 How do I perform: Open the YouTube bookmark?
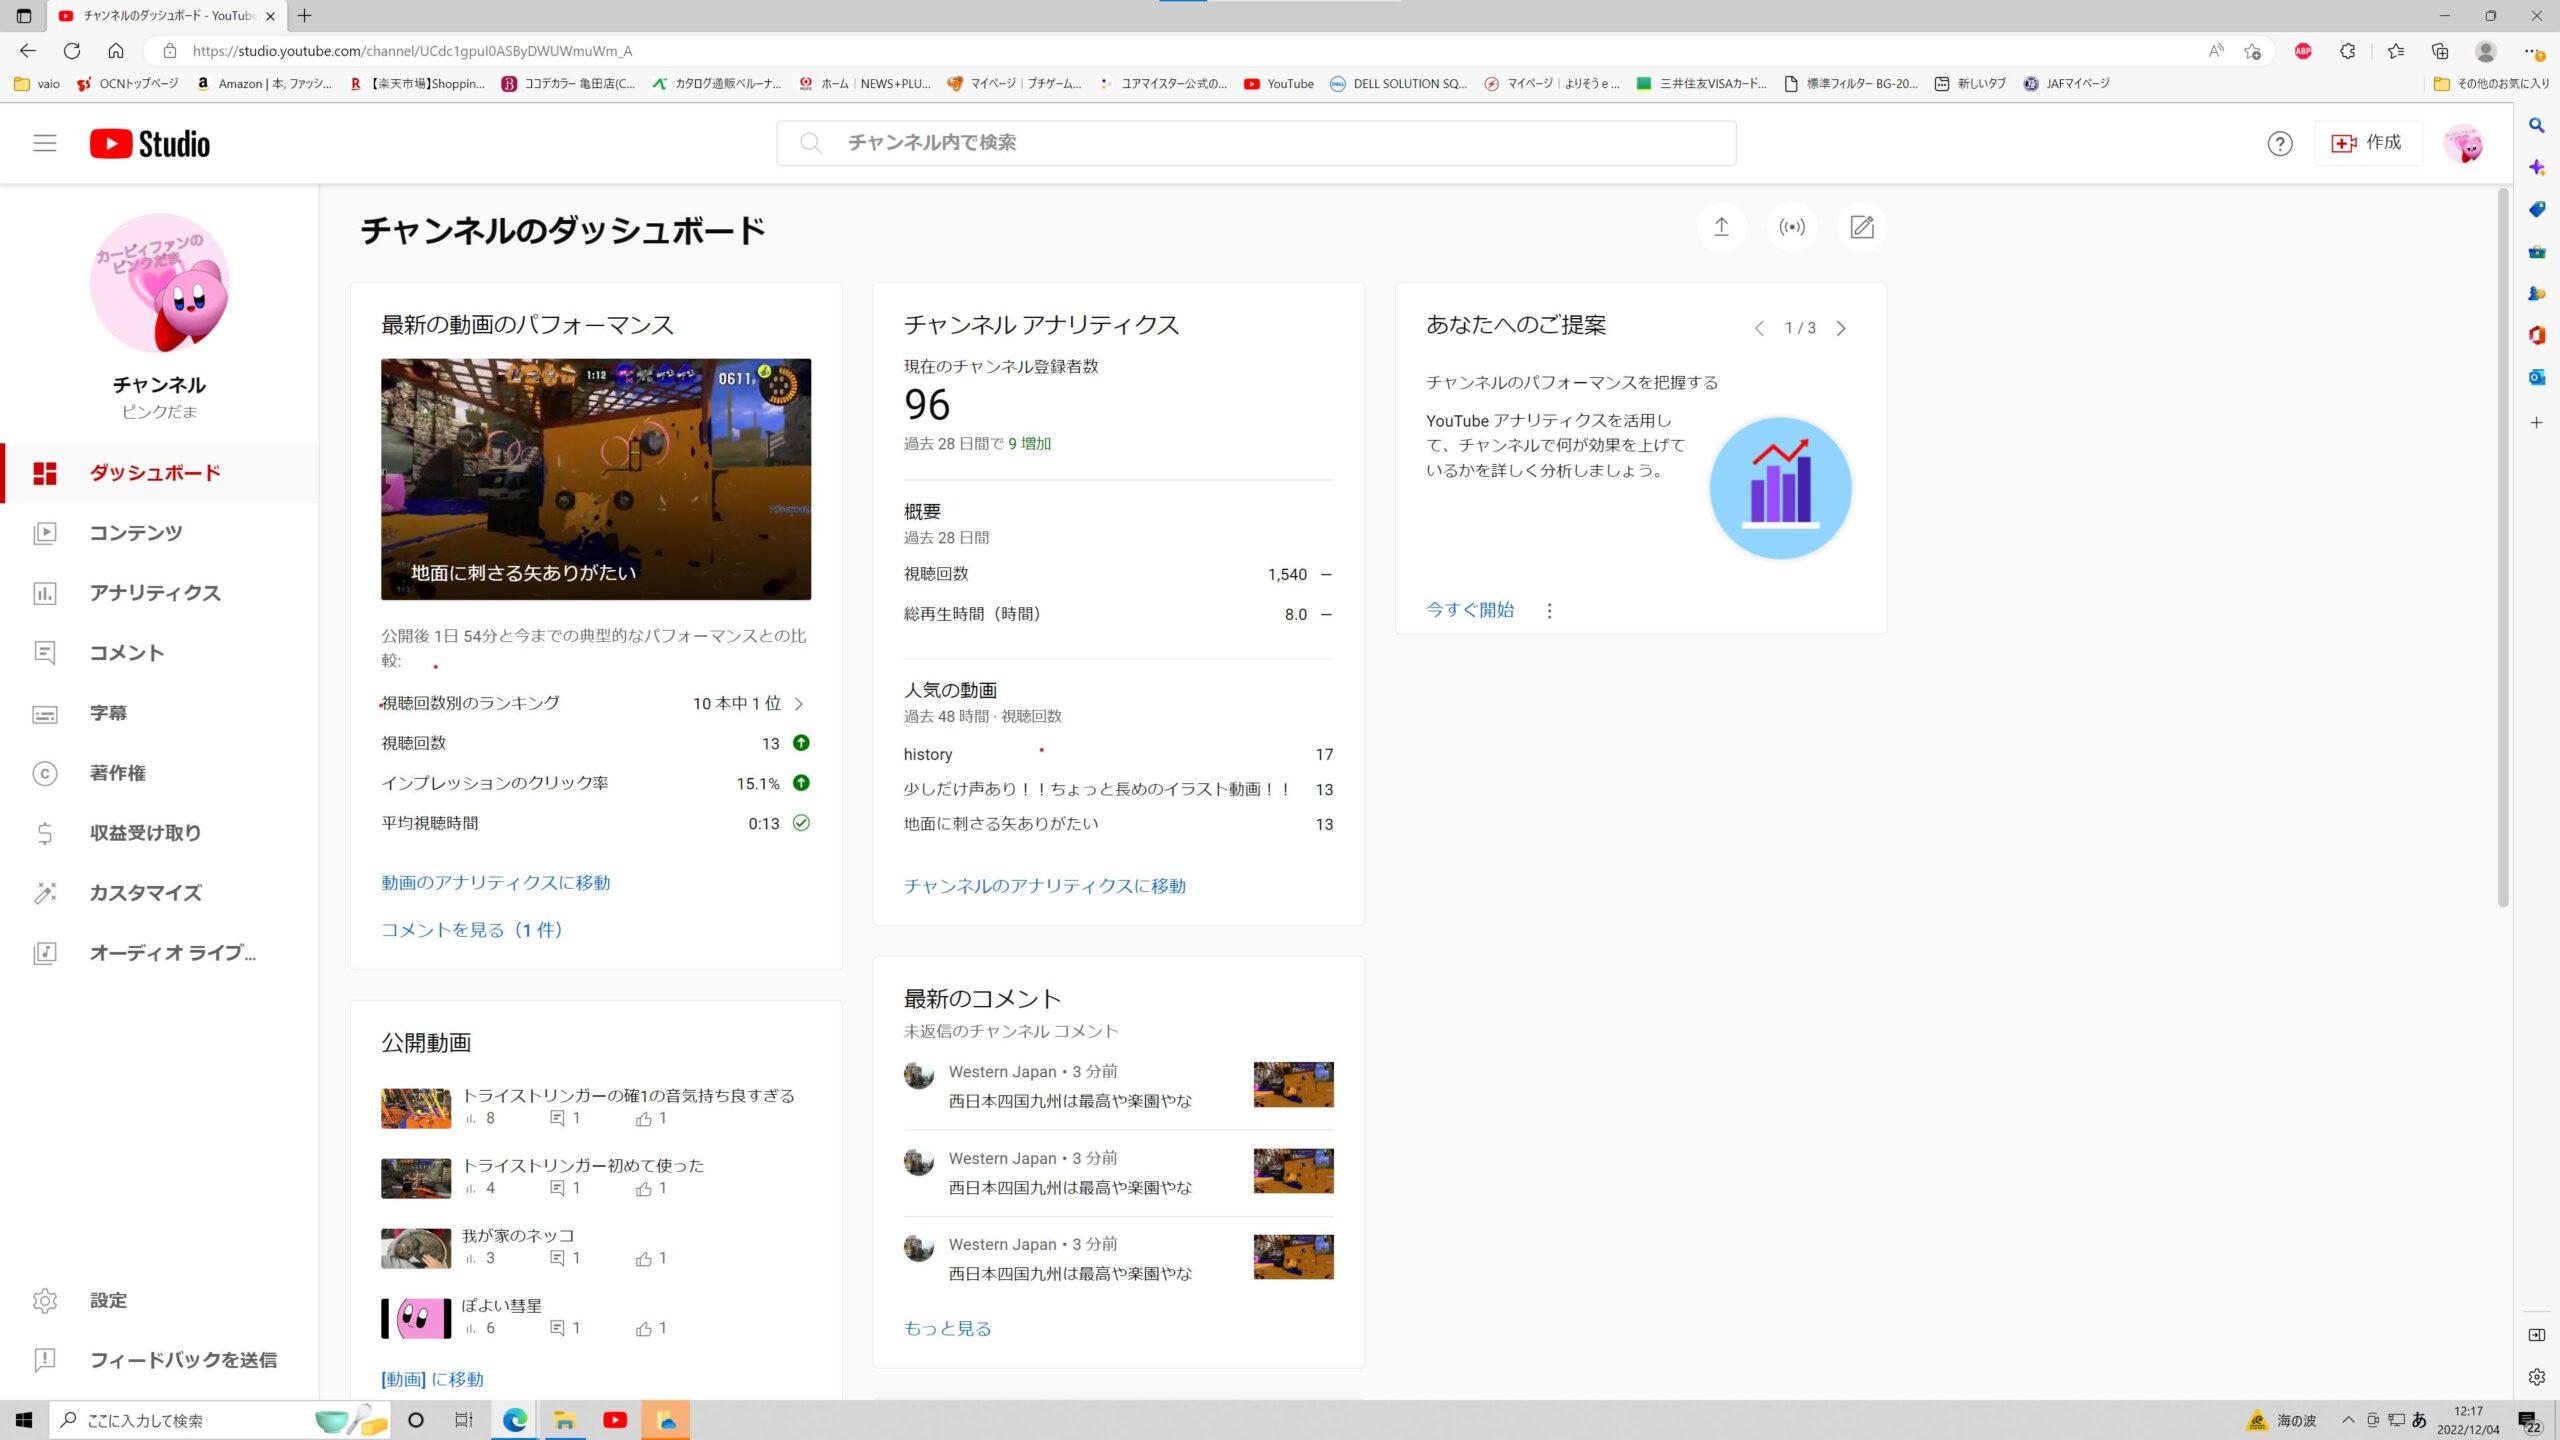[x=1279, y=84]
